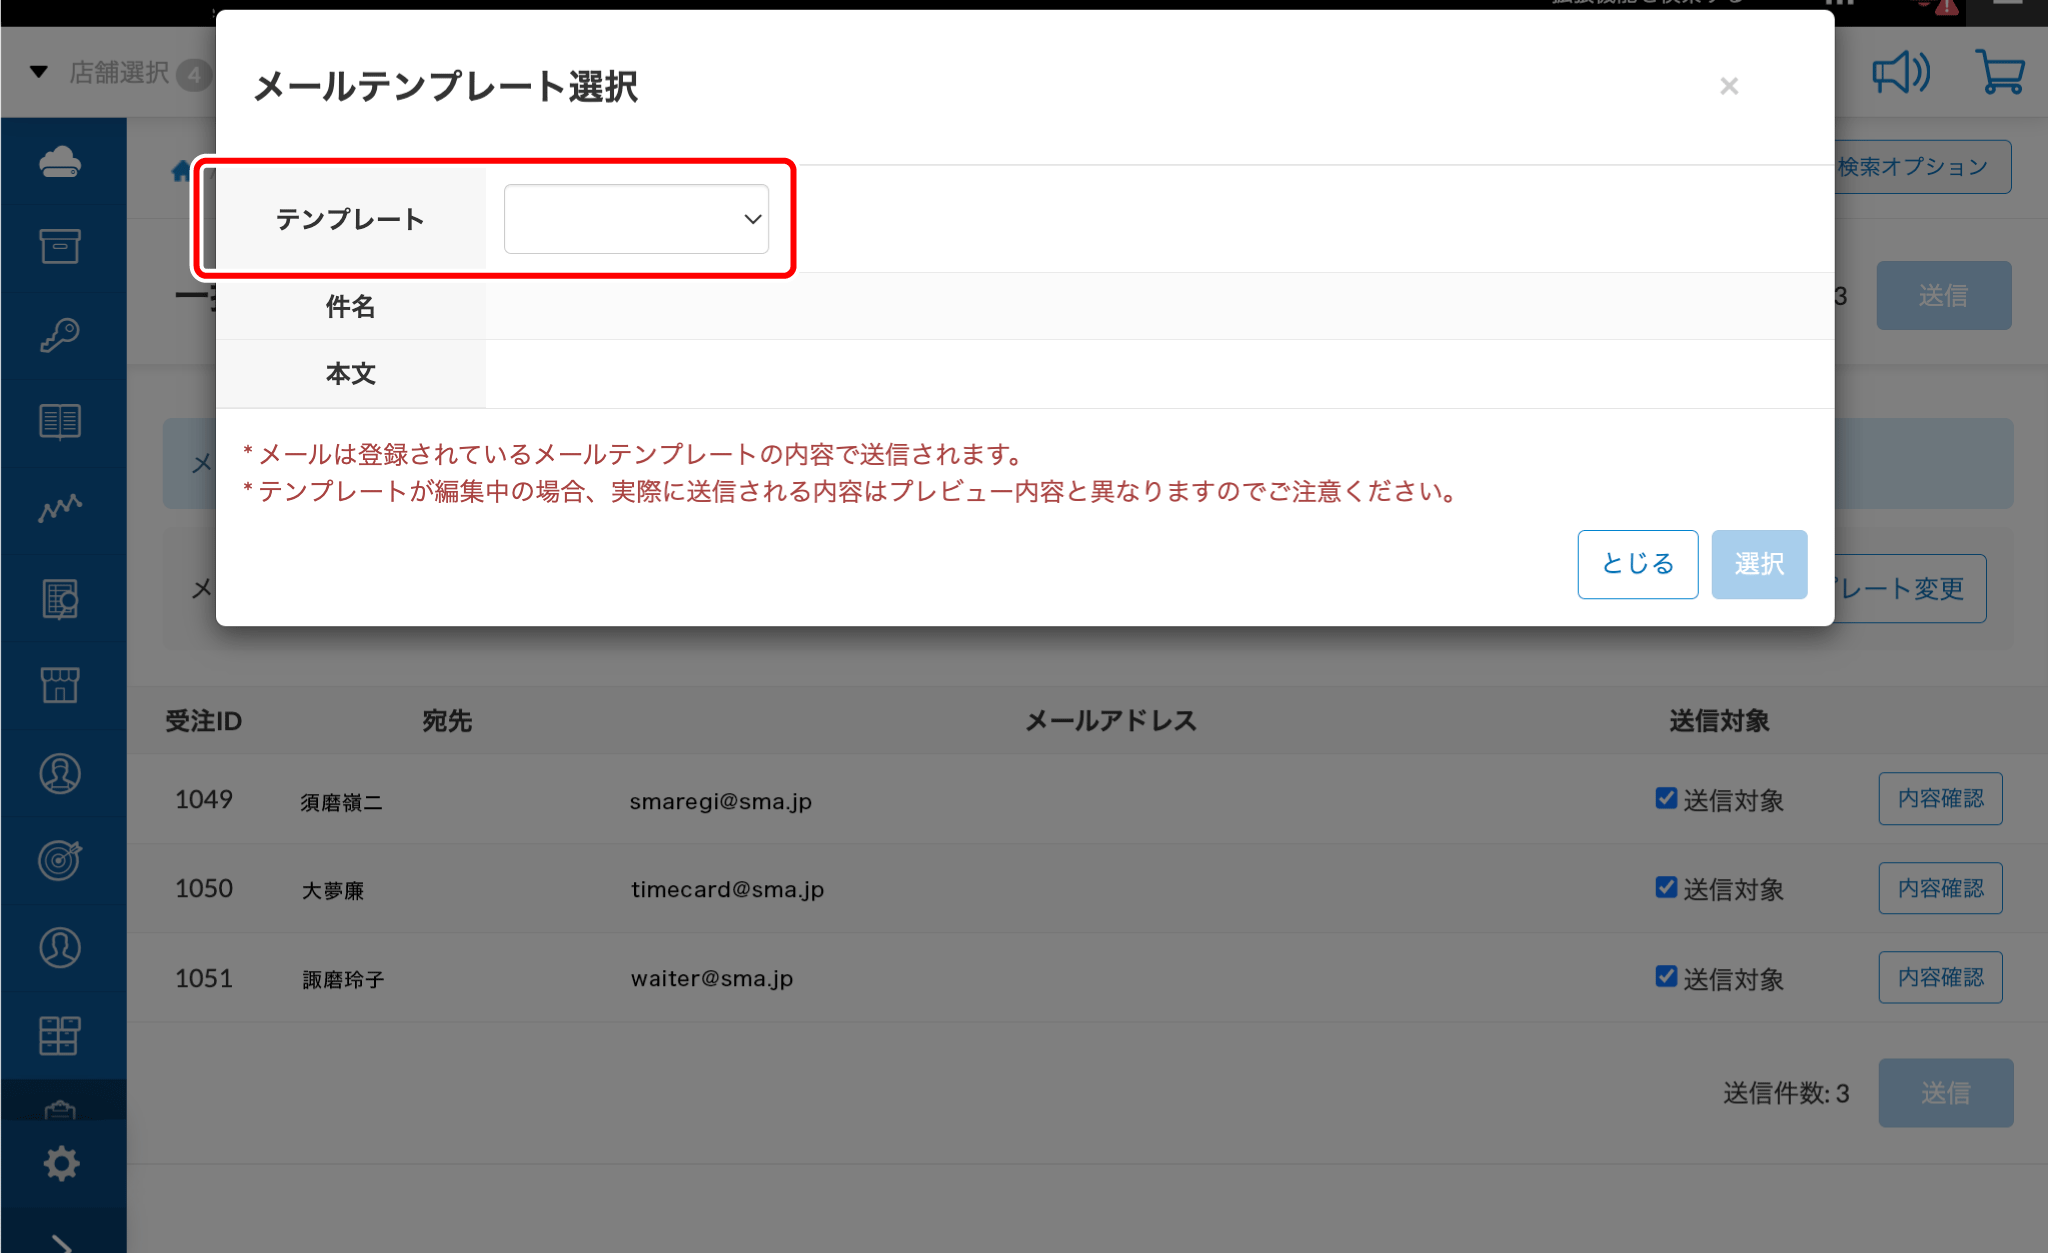The height and width of the screenshot is (1253, 2048).
Task: Open the テンプレート dropdown
Action: point(636,219)
